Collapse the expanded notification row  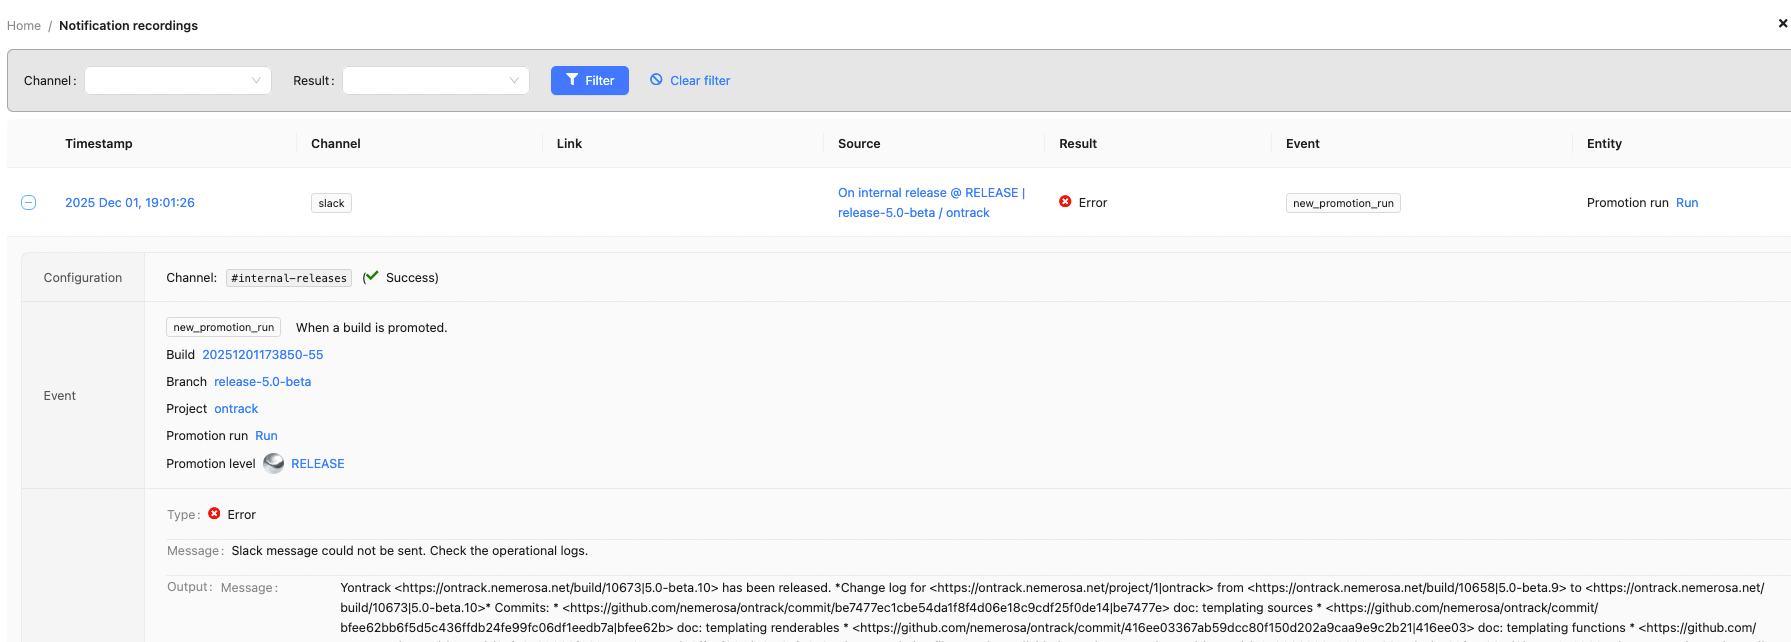(x=29, y=202)
